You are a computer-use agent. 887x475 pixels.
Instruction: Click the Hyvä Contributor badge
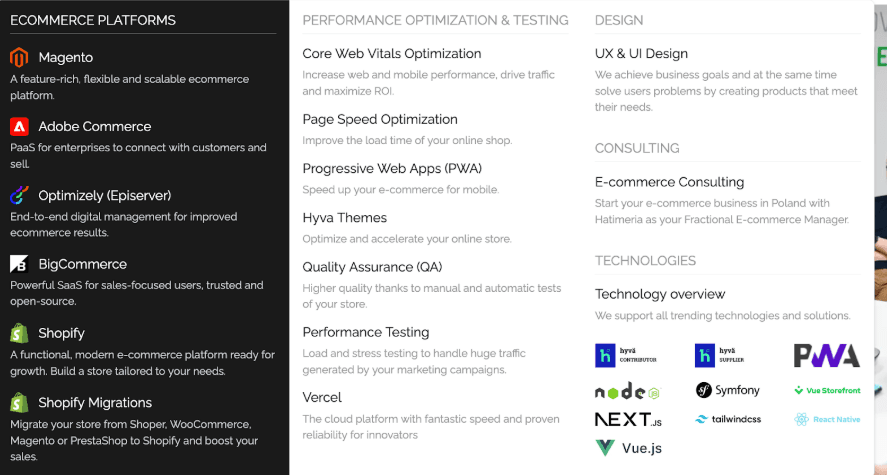point(627,355)
